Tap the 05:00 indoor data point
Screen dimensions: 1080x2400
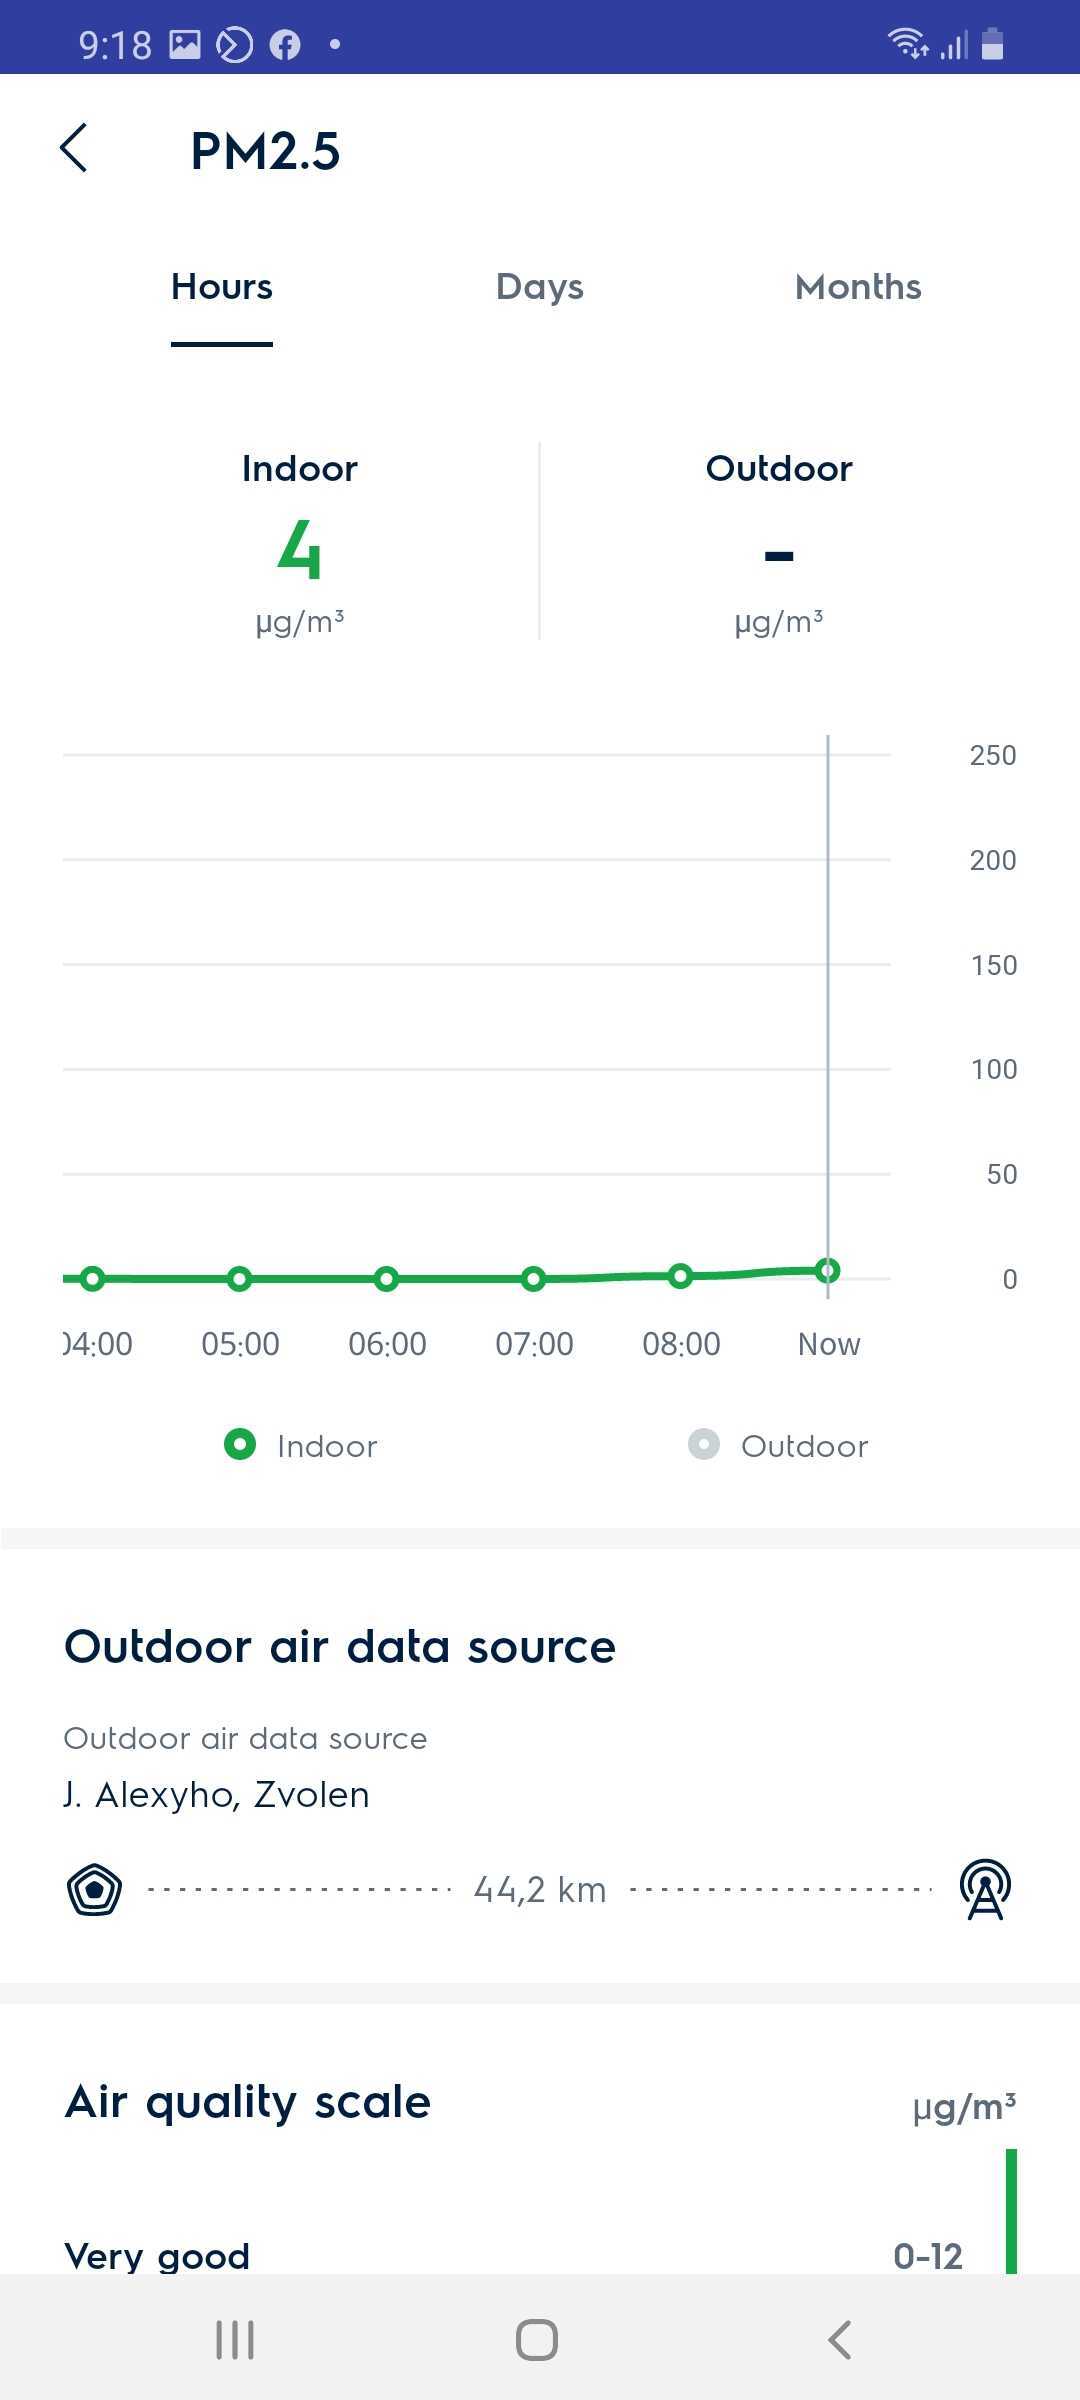[x=239, y=1279]
